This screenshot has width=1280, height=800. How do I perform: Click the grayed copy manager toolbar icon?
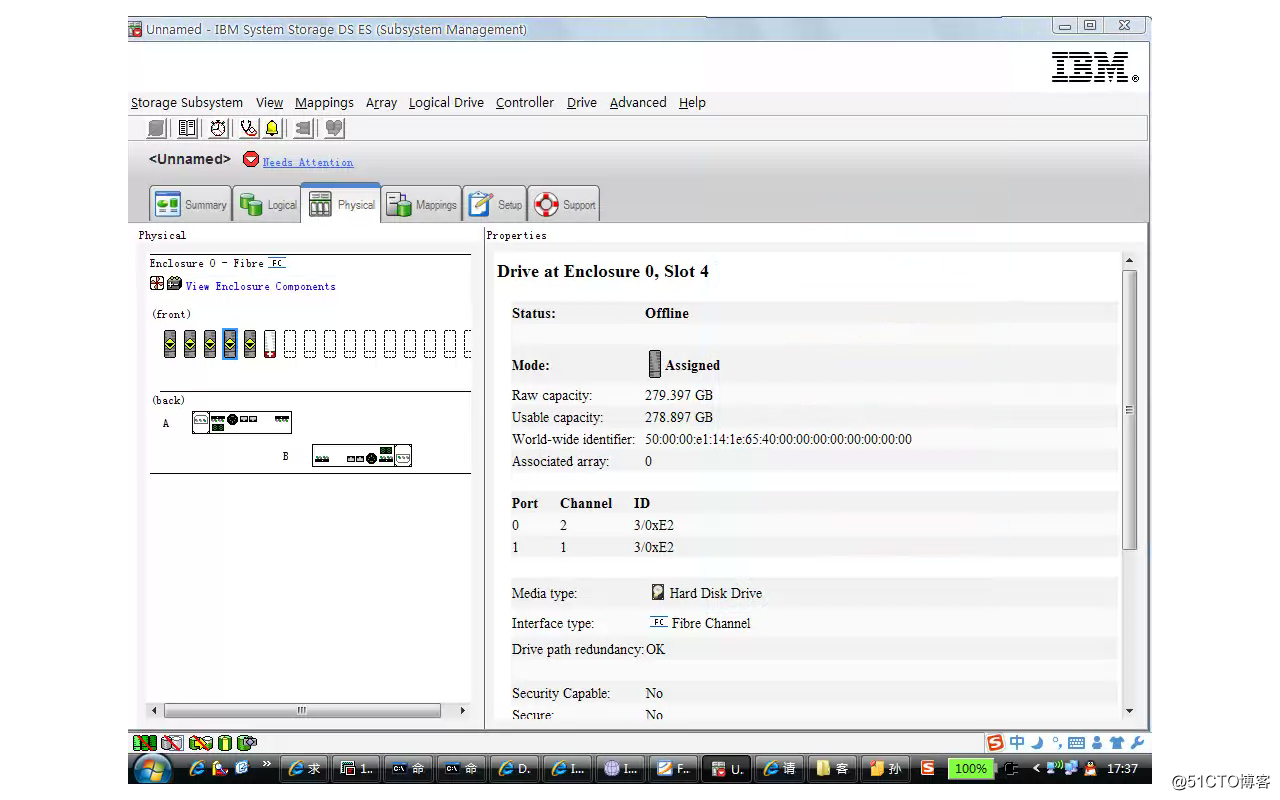pyautogui.click(x=334, y=128)
